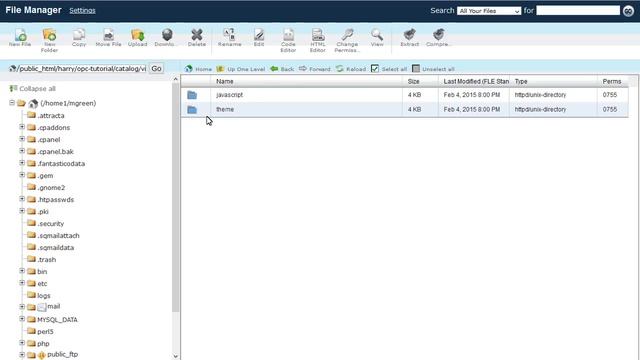Select the .attracta tree folder

pyautogui.click(x=51, y=116)
